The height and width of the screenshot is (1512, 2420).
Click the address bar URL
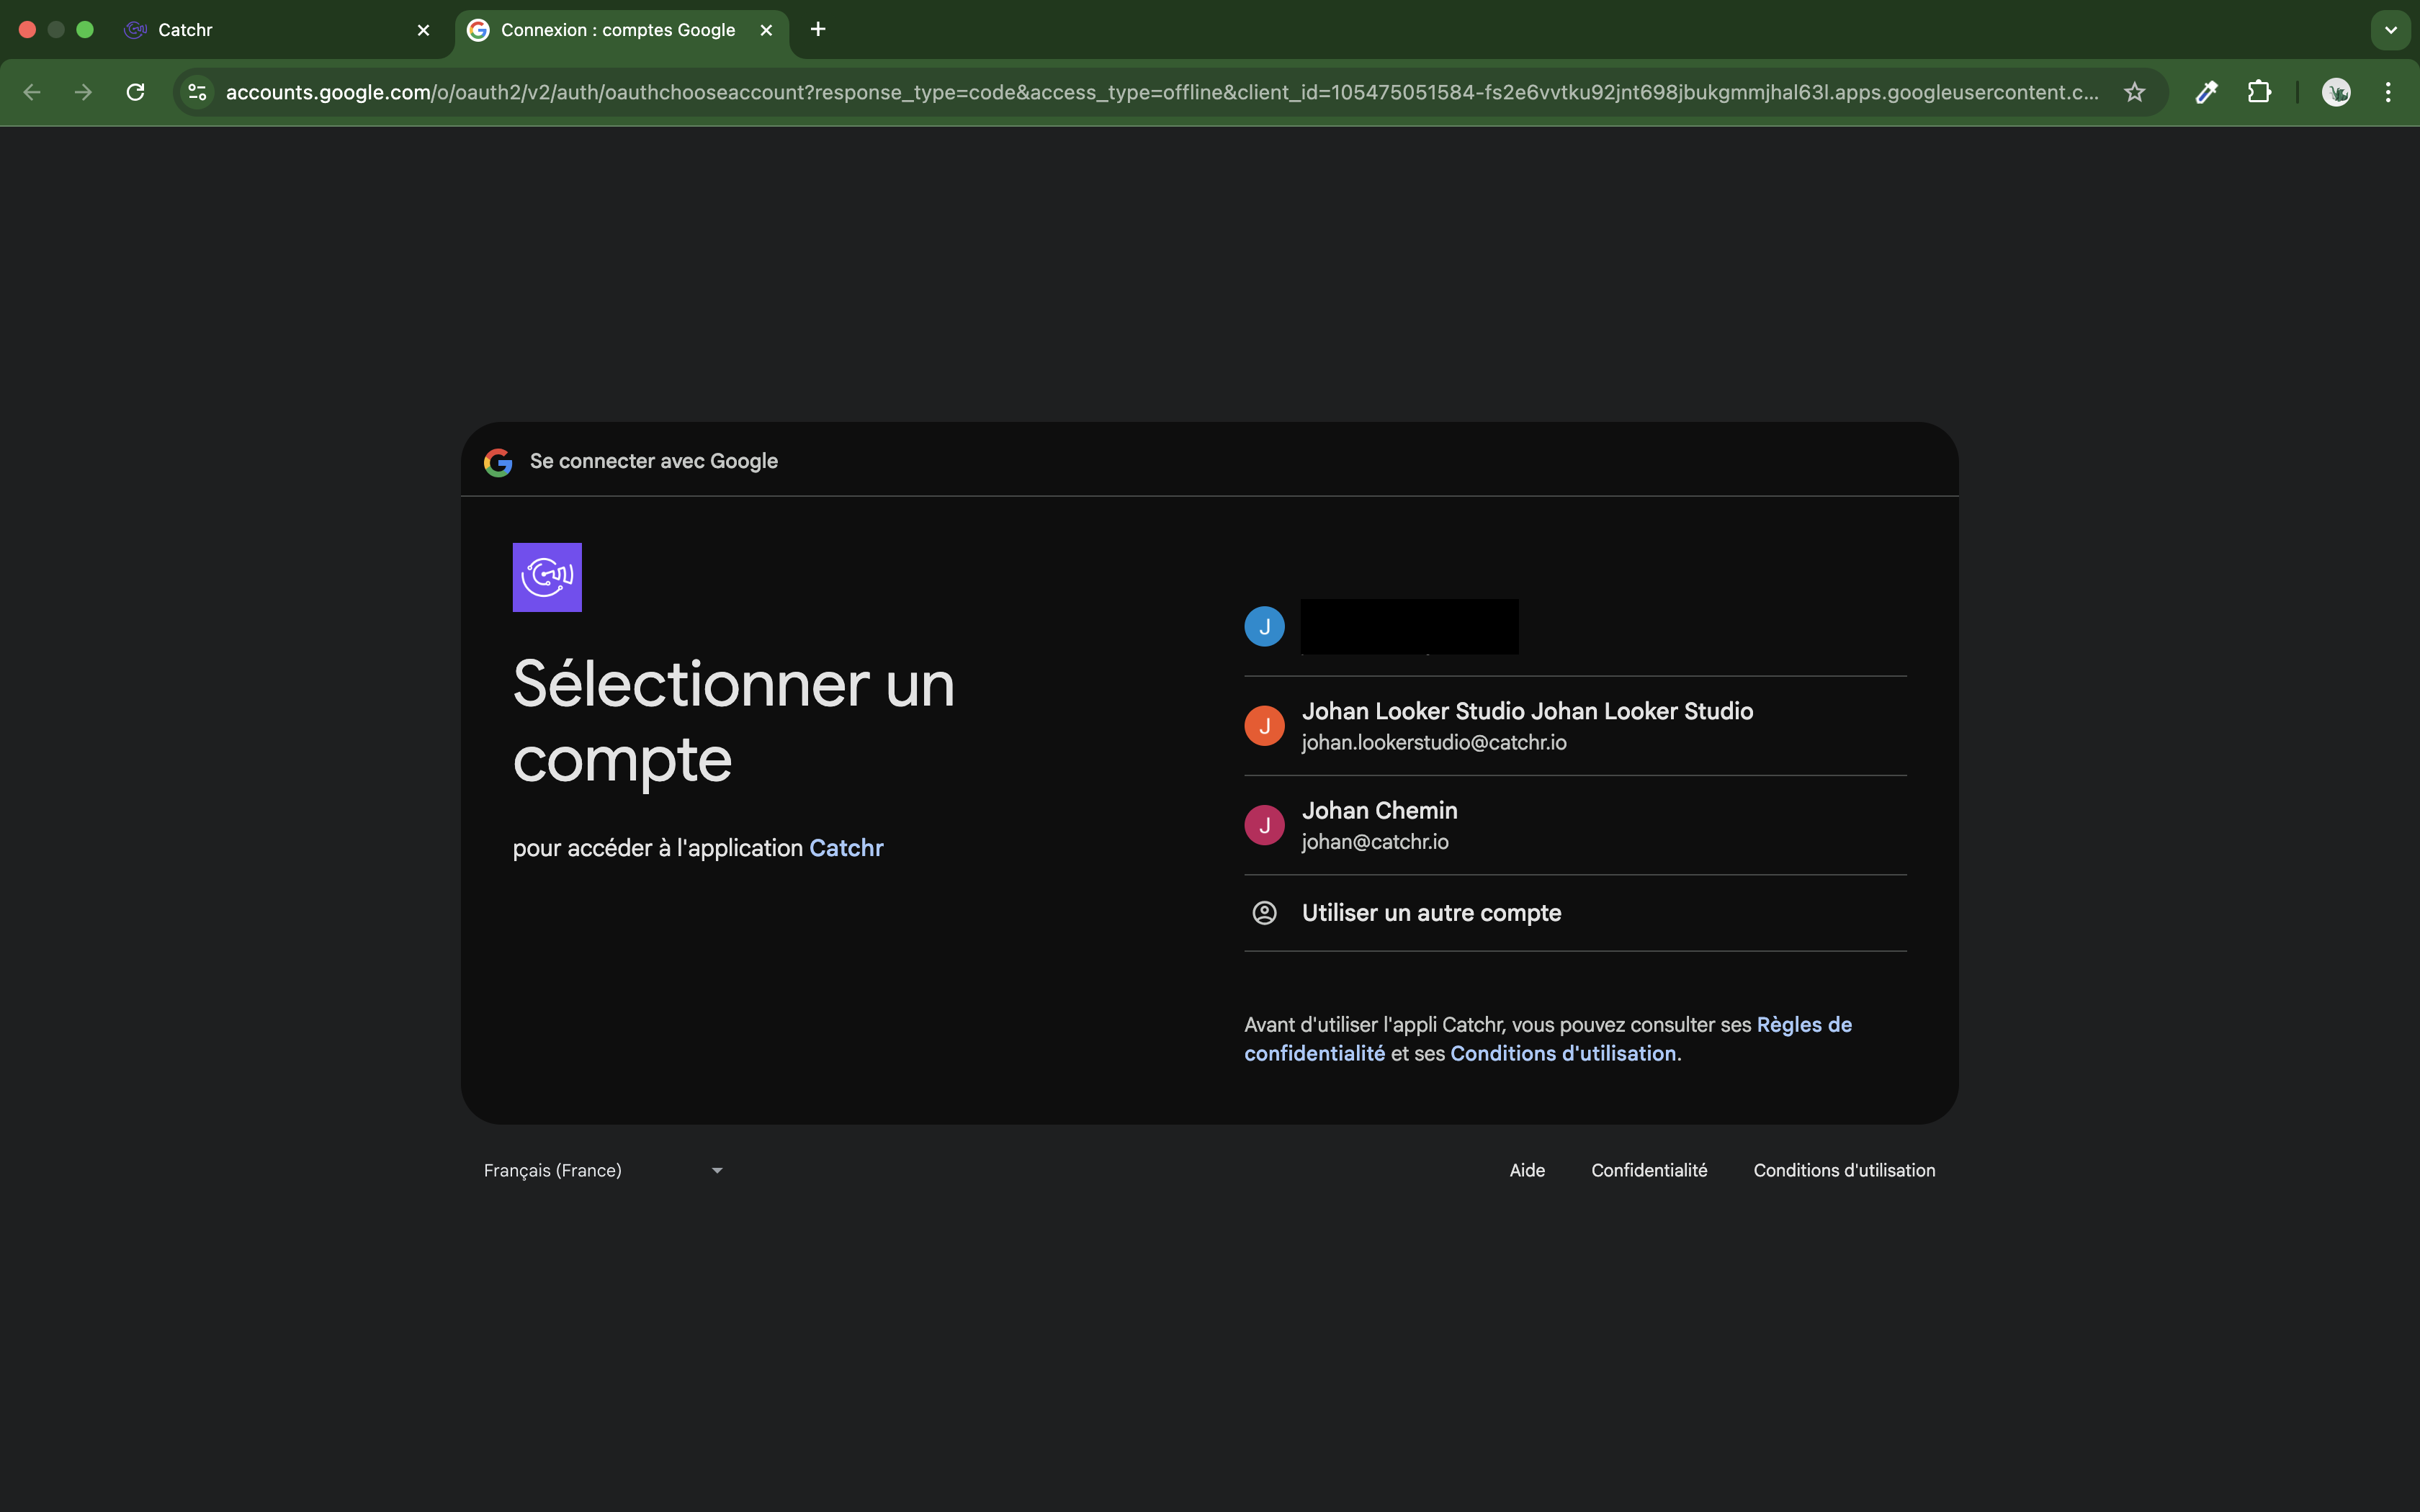coord(1162,92)
